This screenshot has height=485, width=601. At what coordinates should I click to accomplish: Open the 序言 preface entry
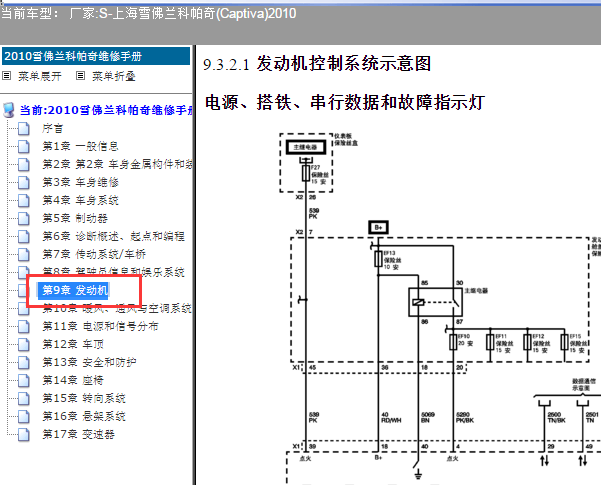point(53,128)
